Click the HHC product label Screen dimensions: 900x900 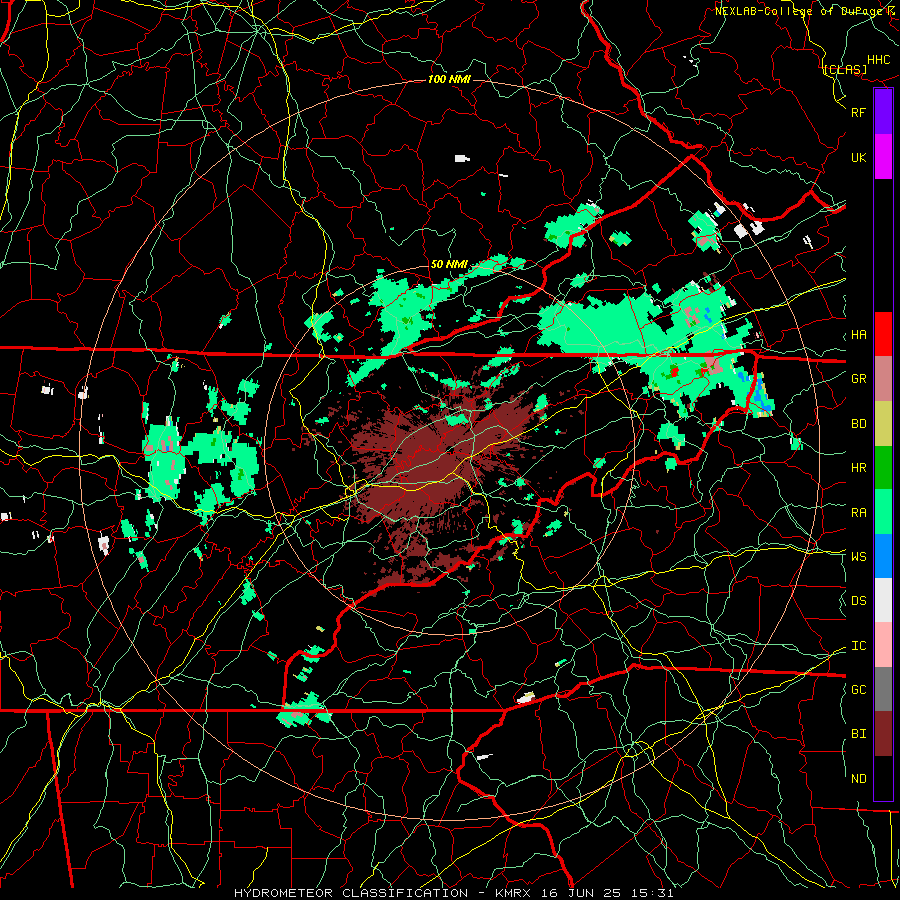click(x=878, y=60)
